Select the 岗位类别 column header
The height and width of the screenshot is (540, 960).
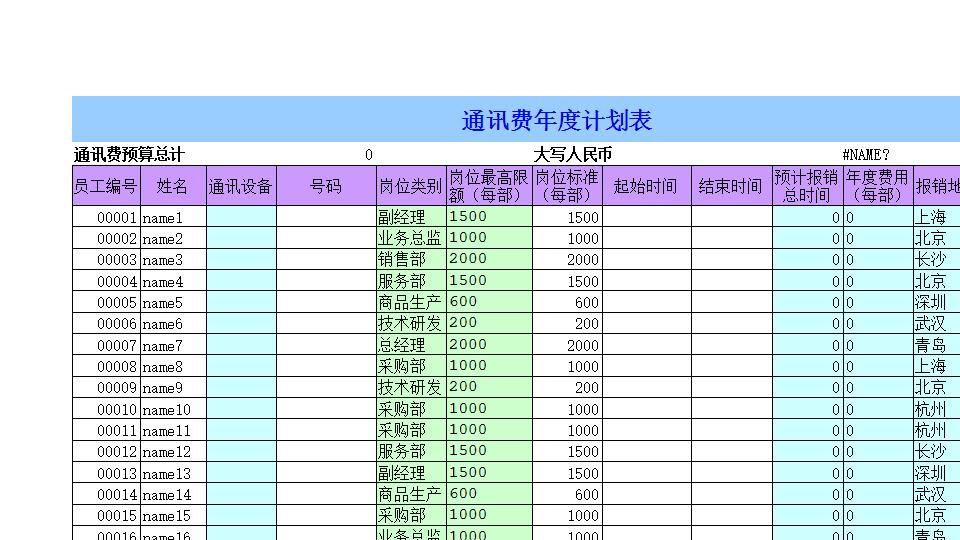coord(411,186)
